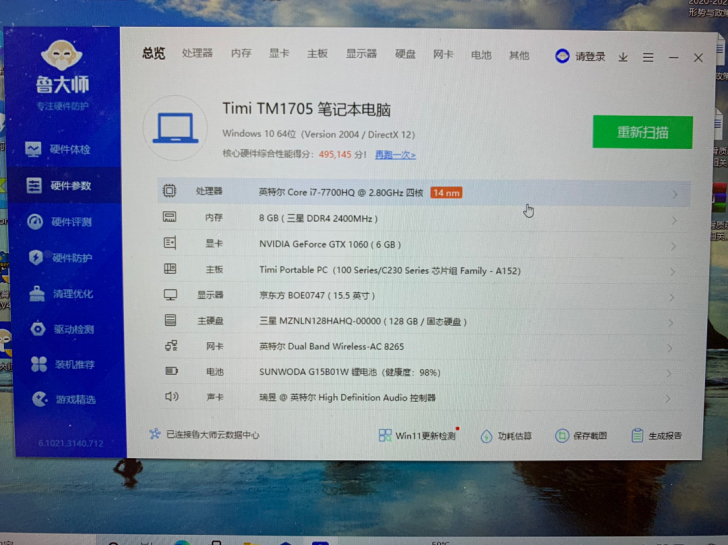728x545 pixels.
Task: Open 游戏精选 games section
Action: (64, 399)
